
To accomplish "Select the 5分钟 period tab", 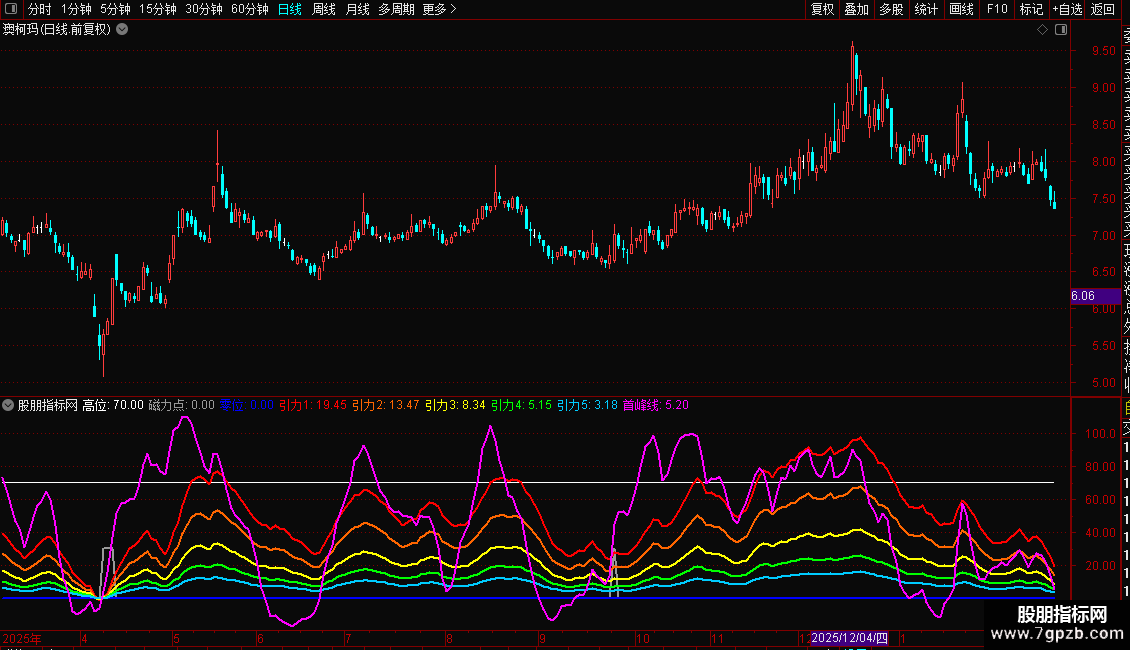I will pos(115,9).
